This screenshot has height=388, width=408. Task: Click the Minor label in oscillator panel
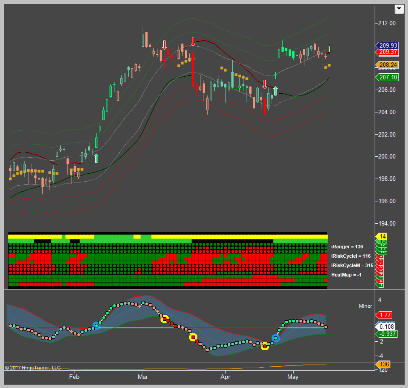tap(365, 306)
